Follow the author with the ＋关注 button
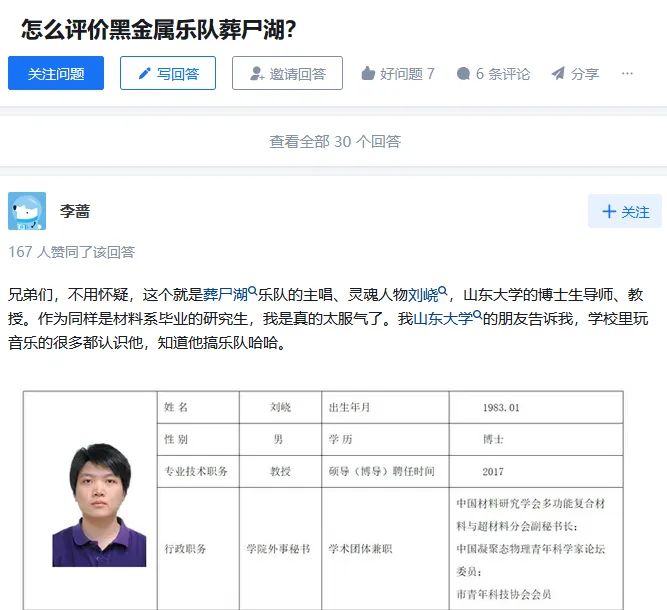The height and width of the screenshot is (610, 667). (624, 211)
